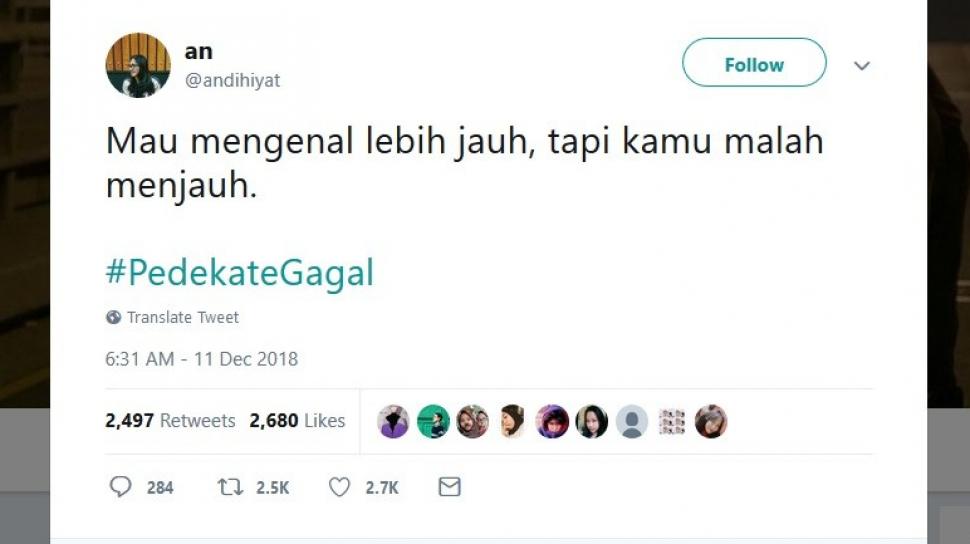Send tweet via the envelope message icon
Viewport: 970px width, 544px height.
pos(450,487)
